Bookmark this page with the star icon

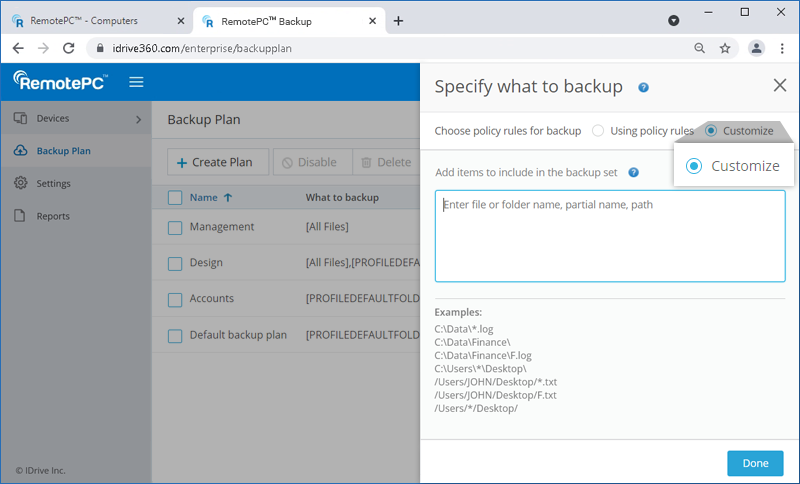(x=725, y=48)
